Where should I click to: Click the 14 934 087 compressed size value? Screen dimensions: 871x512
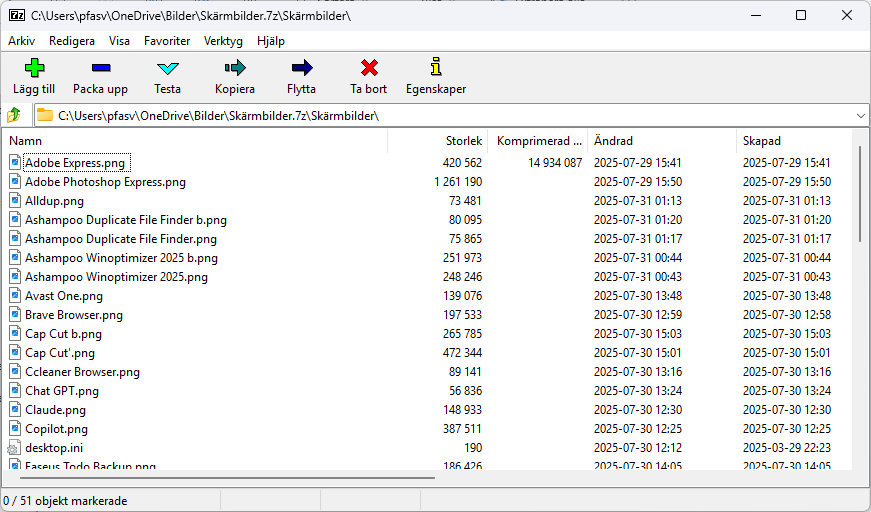tap(555, 163)
